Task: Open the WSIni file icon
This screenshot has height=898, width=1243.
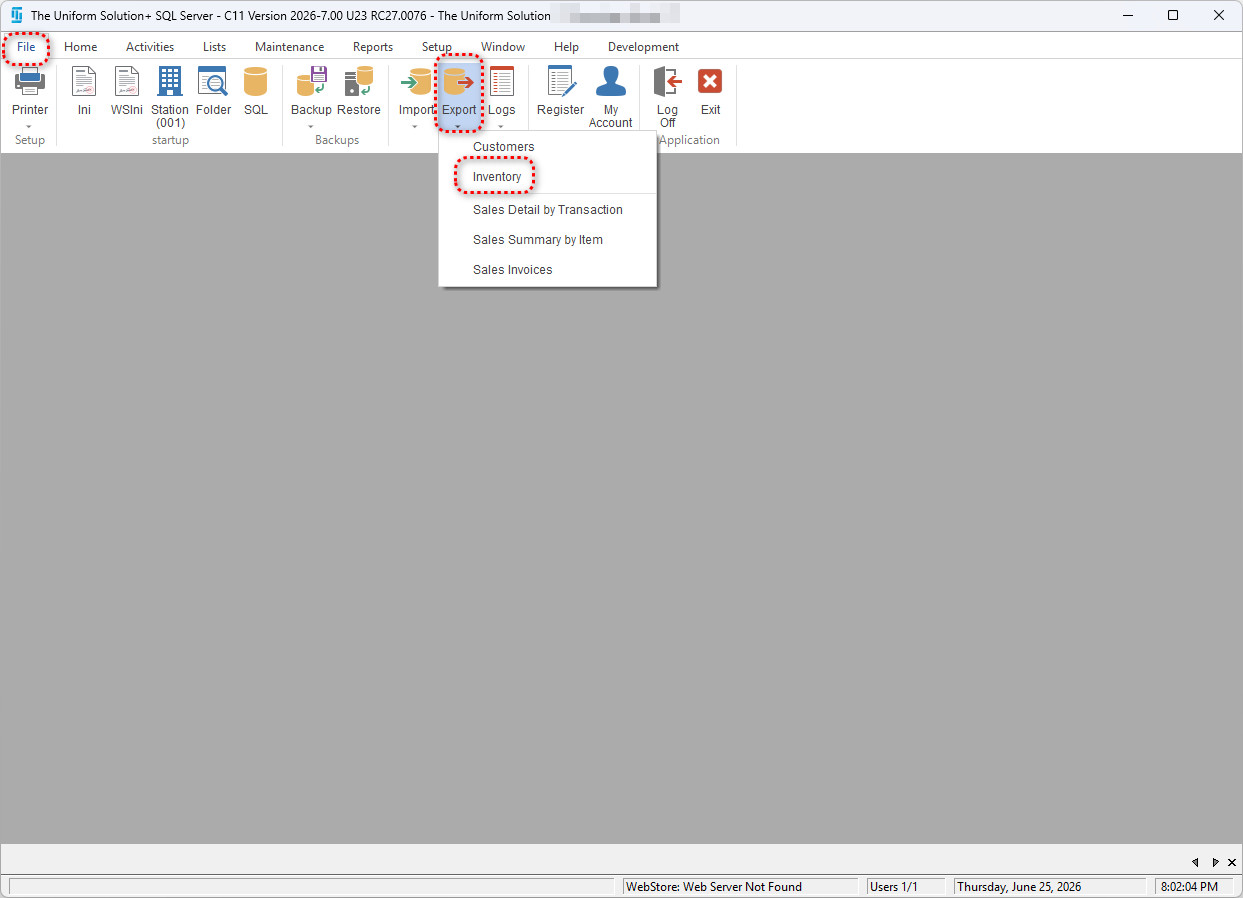Action: click(x=126, y=83)
